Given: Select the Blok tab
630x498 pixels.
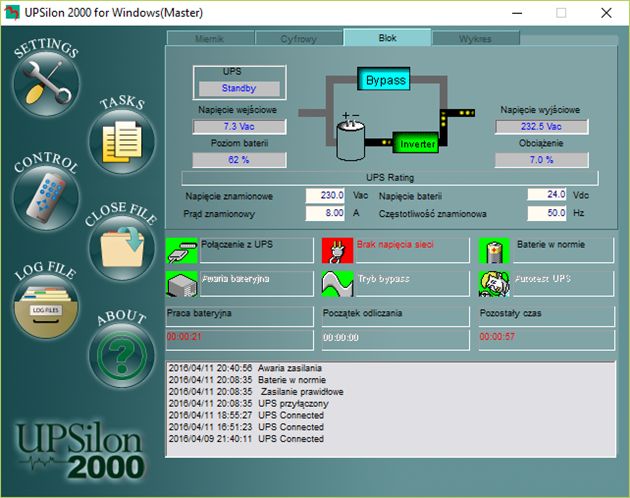Looking at the screenshot, I should tap(387, 37).
